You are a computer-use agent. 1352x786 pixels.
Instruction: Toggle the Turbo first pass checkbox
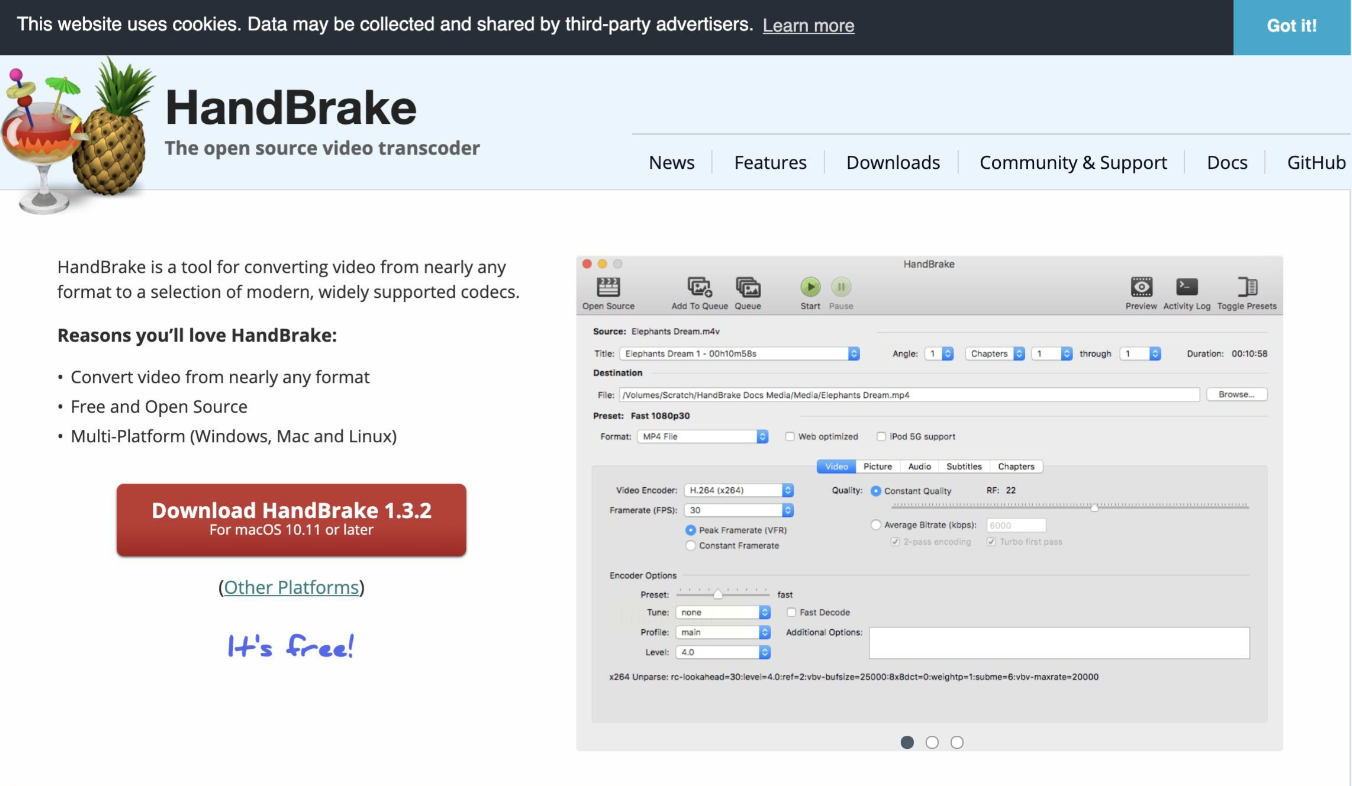(x=991, y=542)
